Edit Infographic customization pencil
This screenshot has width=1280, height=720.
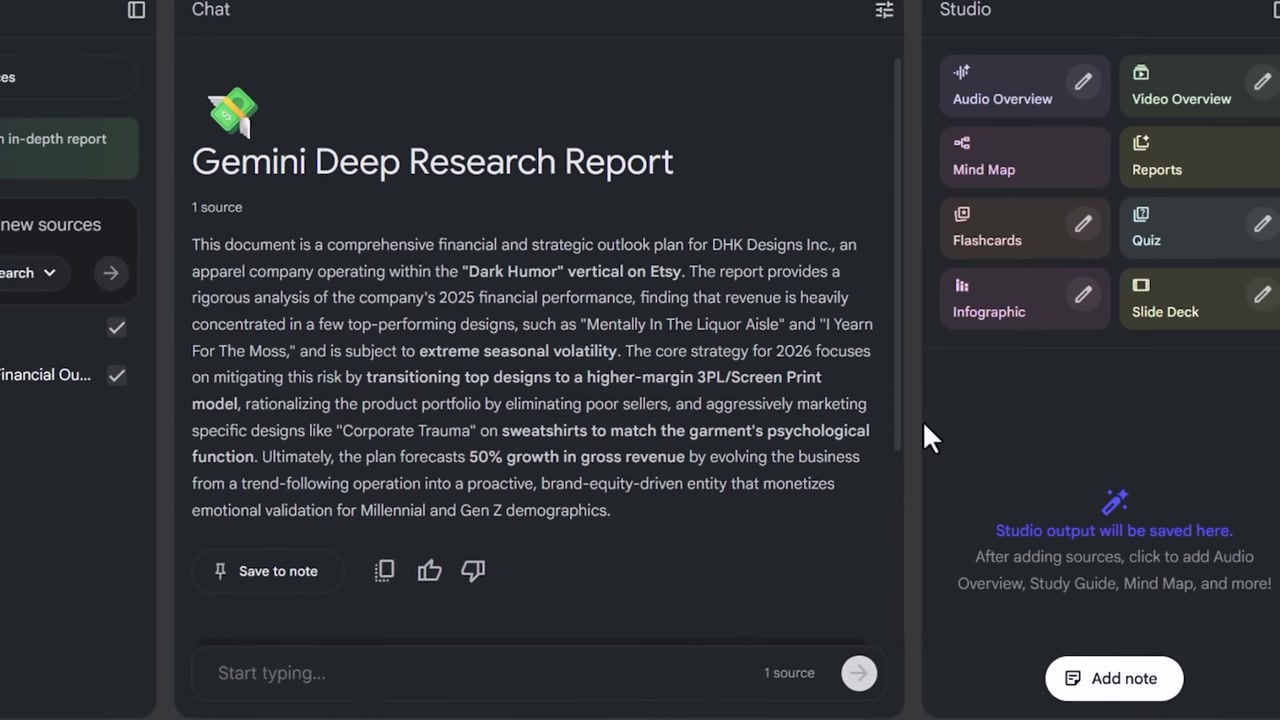pyautogui.click(x=1083, y=296)
